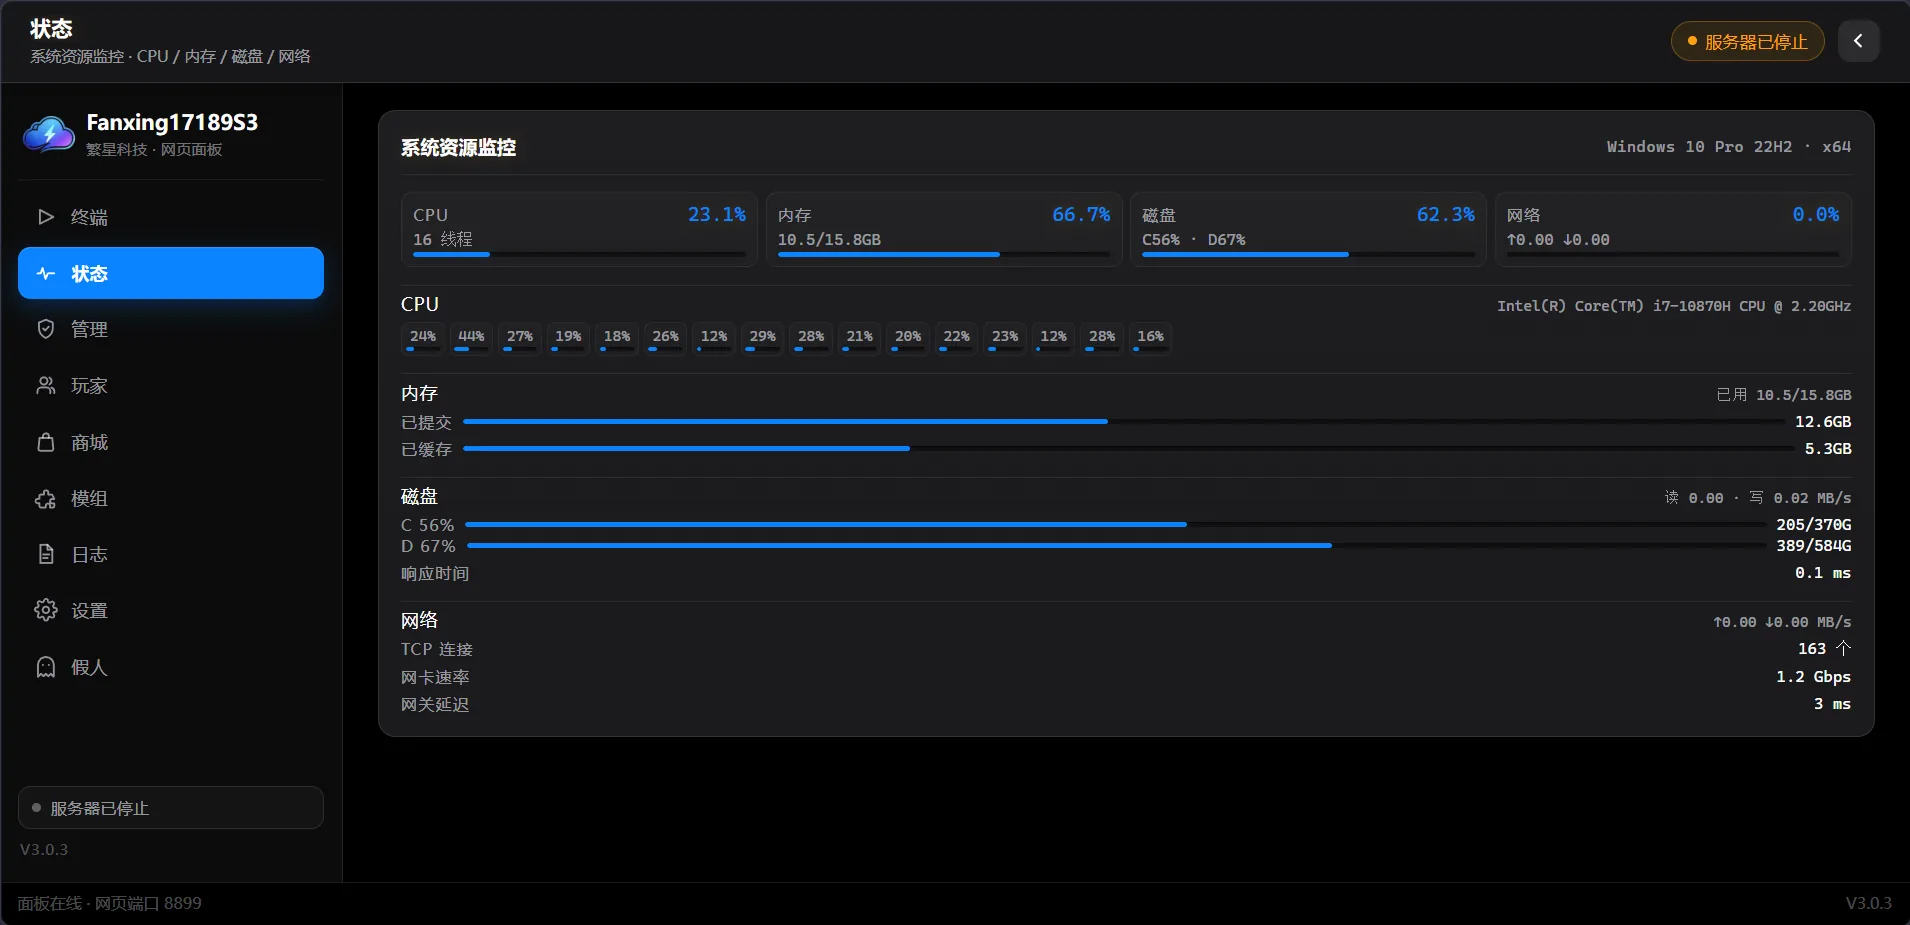
Task: Click the 内存 66.7% summary card
Action: click(944, 229)
